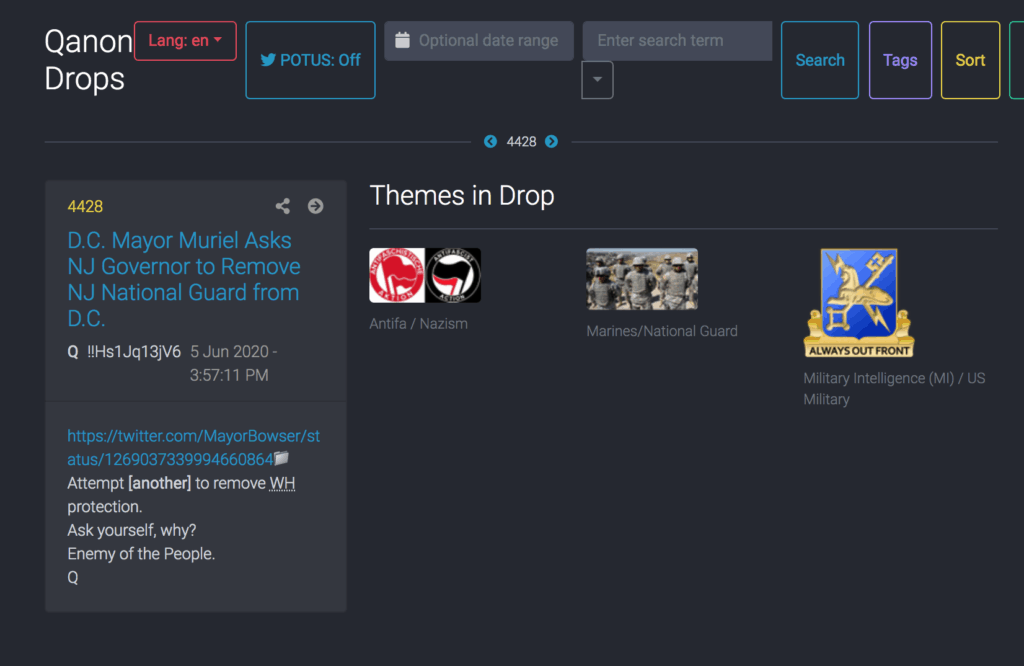Click the Antifa / Nazism theme image
Image resolution: width=1024 pixels, height=666 pixels.
coord(425,275)
